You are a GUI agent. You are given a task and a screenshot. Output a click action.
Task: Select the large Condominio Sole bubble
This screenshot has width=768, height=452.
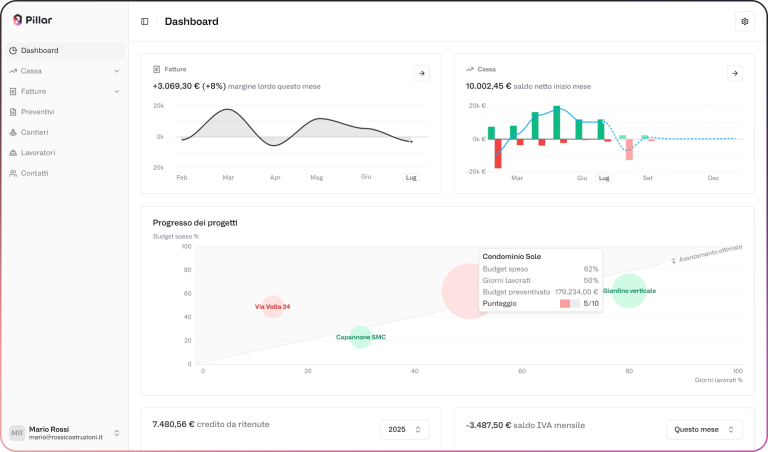[460, 291]
